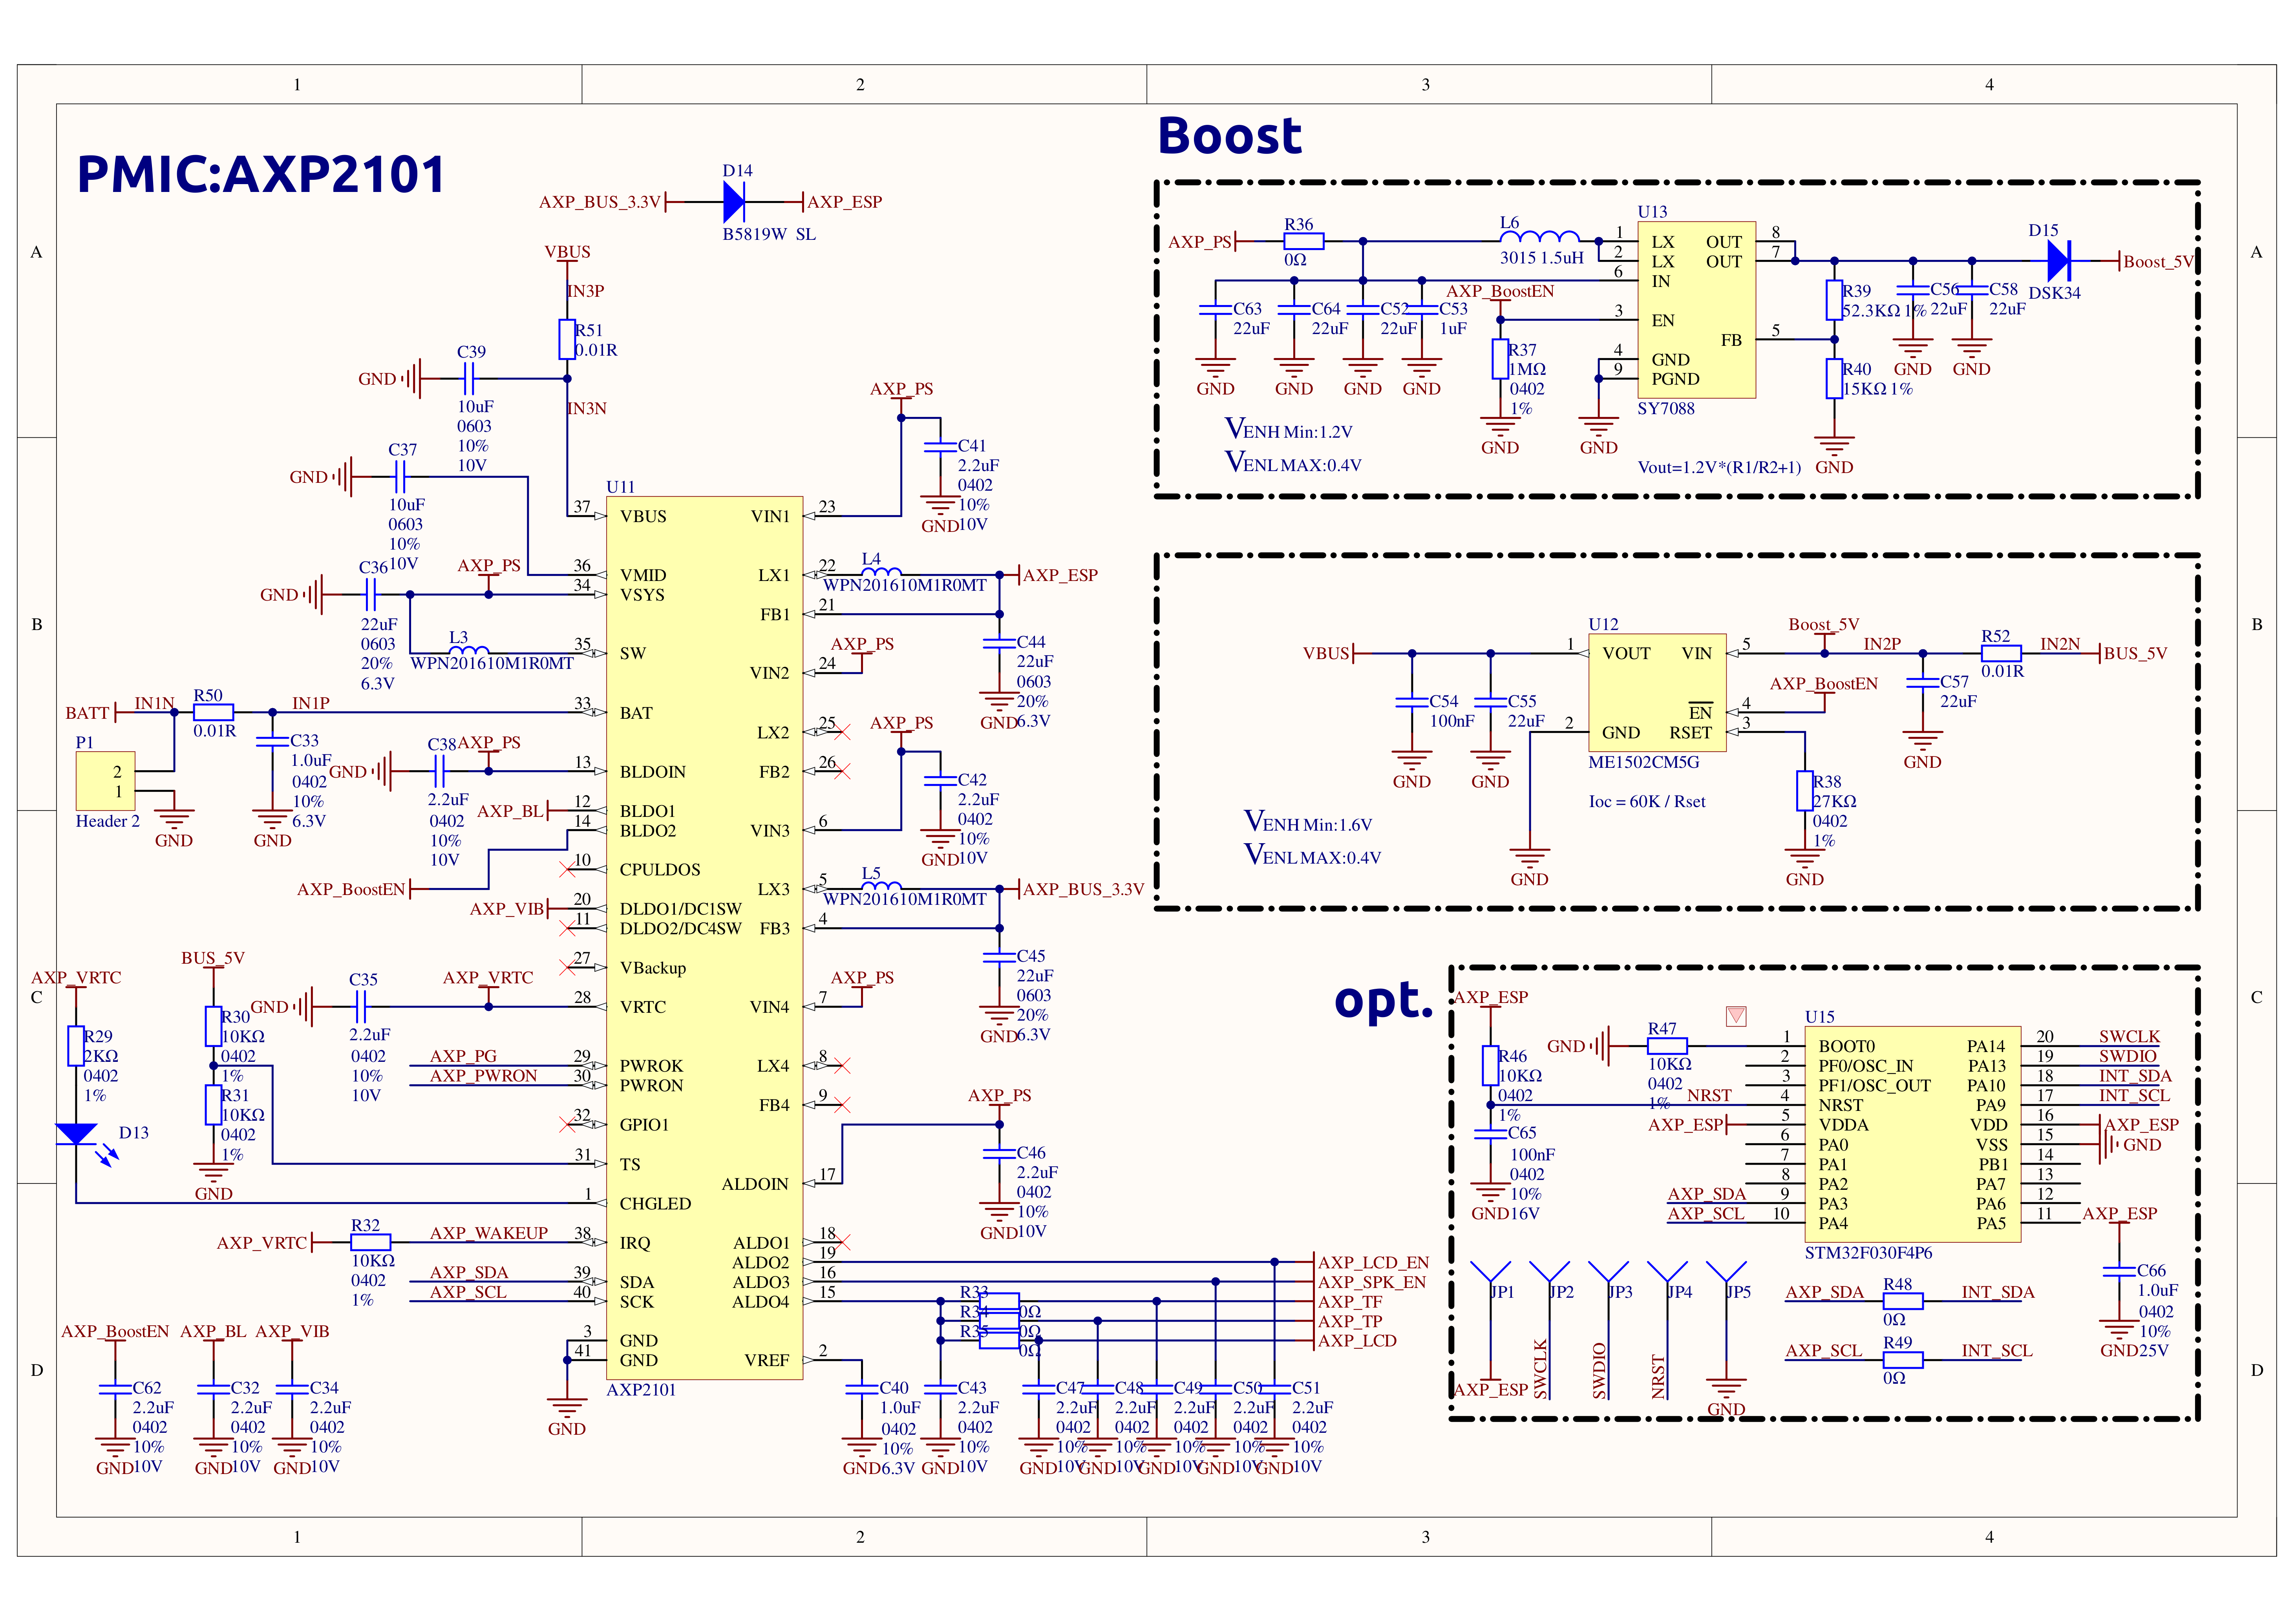Click the BATT net label
Viewport: 2296px width, 1622px height.
click(87, 713)
